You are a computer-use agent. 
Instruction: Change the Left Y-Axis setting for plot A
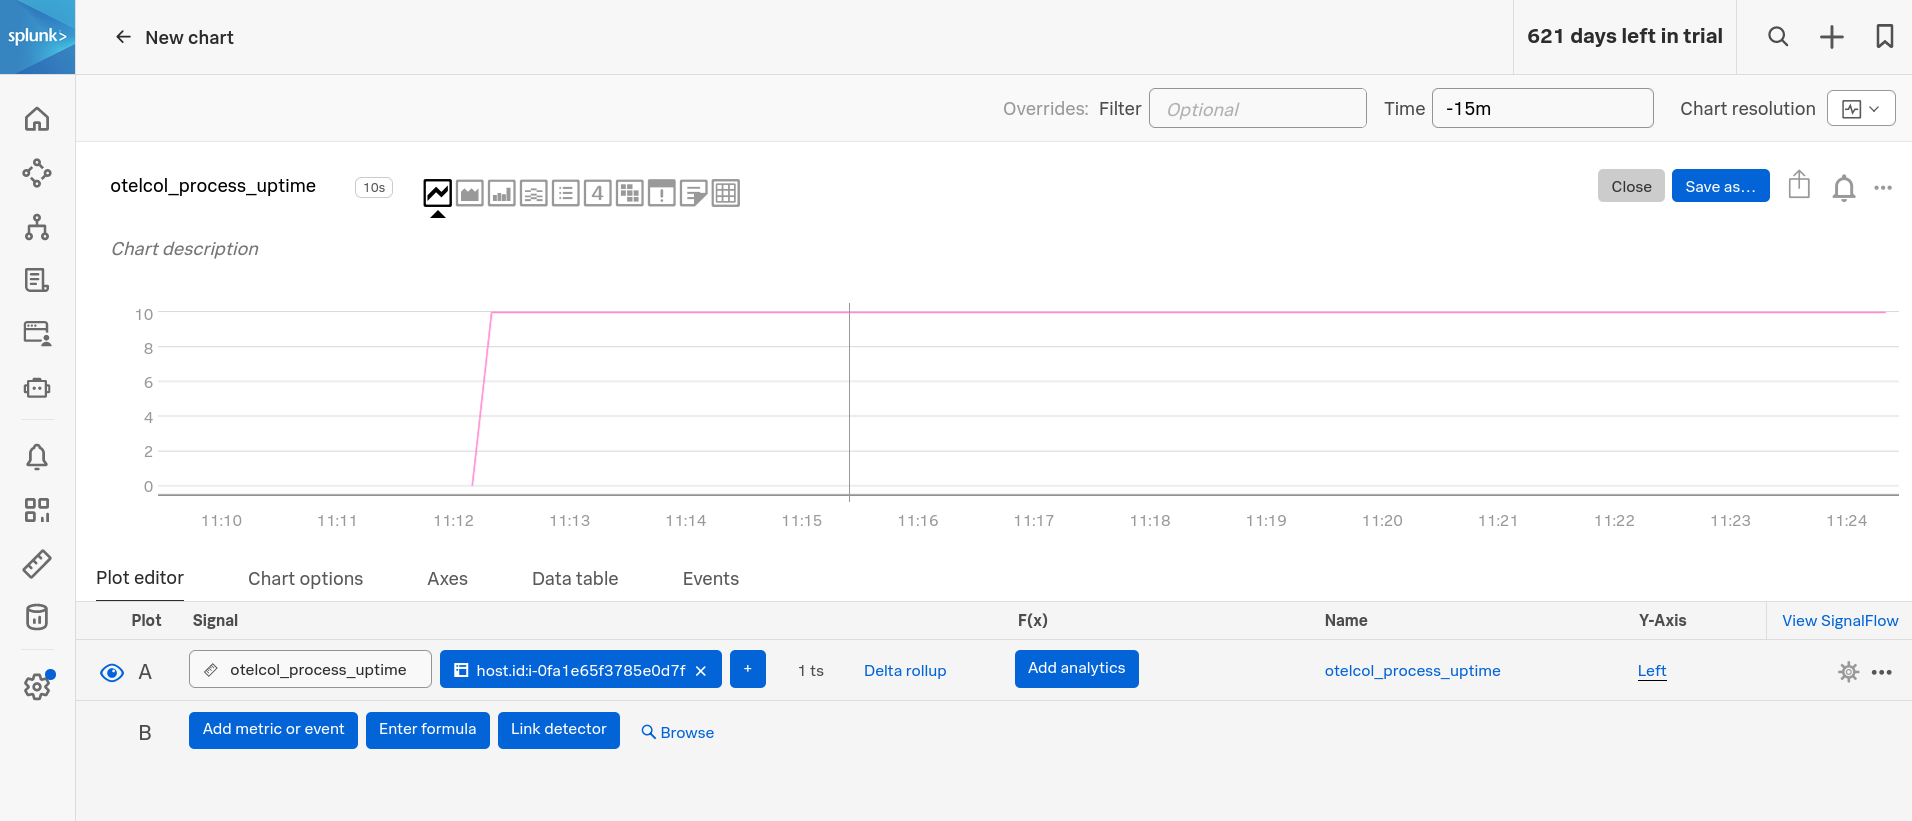1652,671
